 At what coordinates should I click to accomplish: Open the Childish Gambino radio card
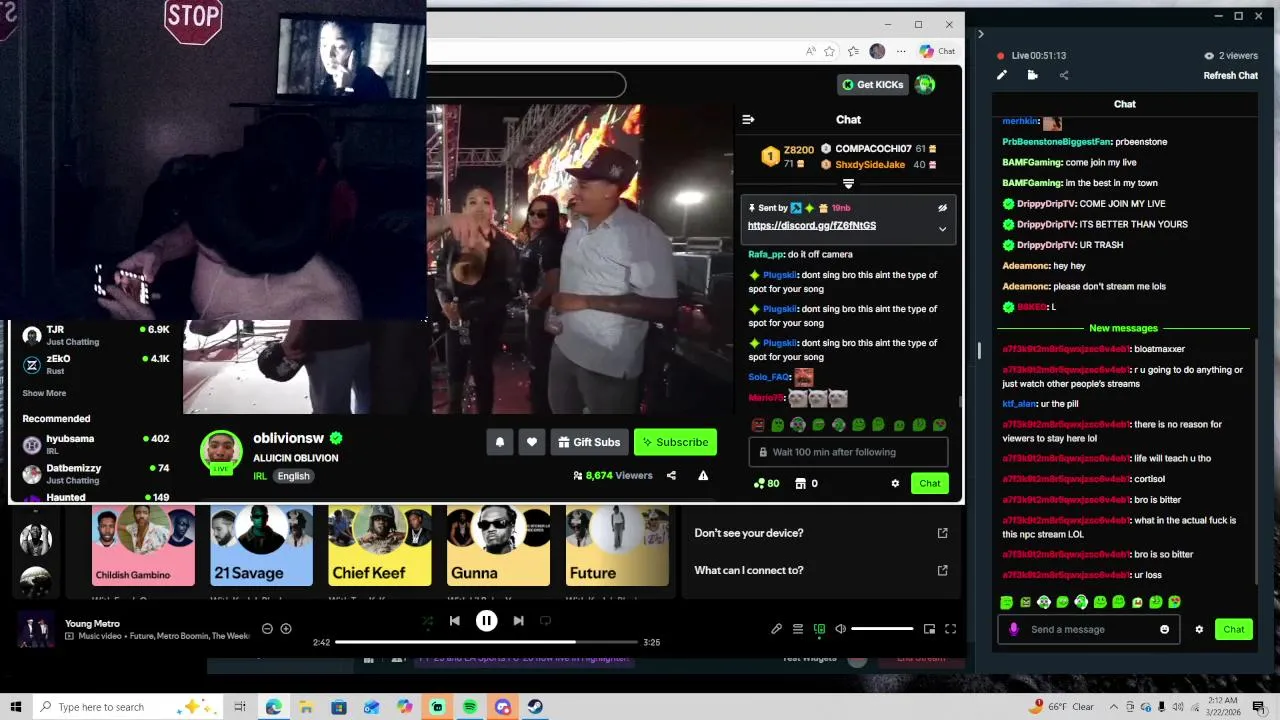(x=143, y=545)
